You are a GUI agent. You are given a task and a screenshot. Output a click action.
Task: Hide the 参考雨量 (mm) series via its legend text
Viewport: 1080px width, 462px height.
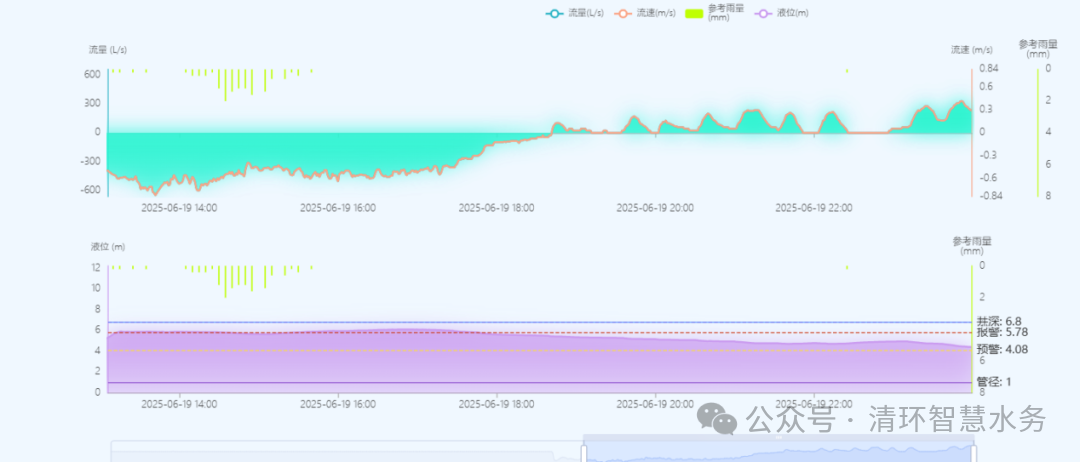point(725,13)
